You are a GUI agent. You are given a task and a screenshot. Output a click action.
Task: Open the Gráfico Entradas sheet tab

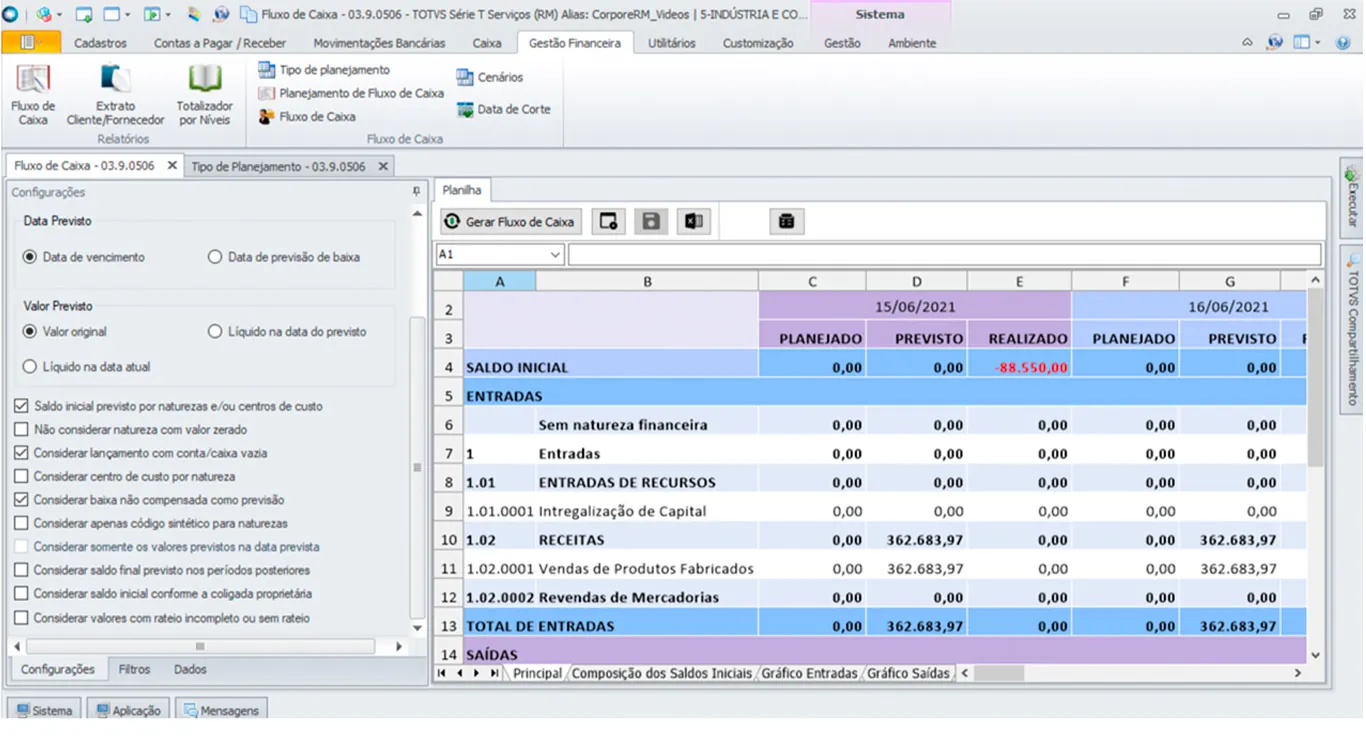(808, 674)
